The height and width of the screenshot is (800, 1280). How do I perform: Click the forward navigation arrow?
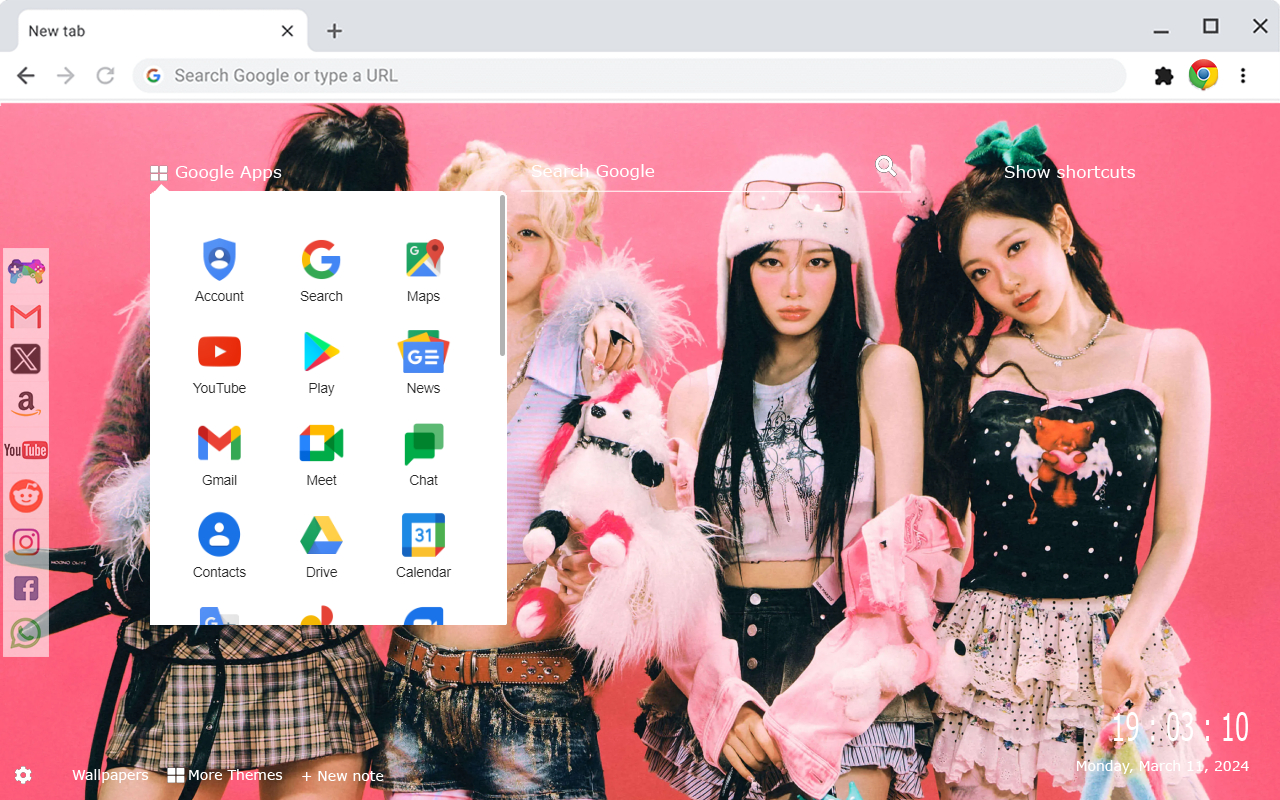click(66, 76)
